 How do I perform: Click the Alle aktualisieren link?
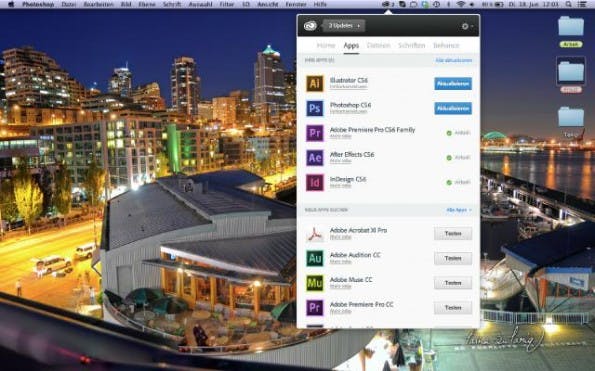pos(453,60)
